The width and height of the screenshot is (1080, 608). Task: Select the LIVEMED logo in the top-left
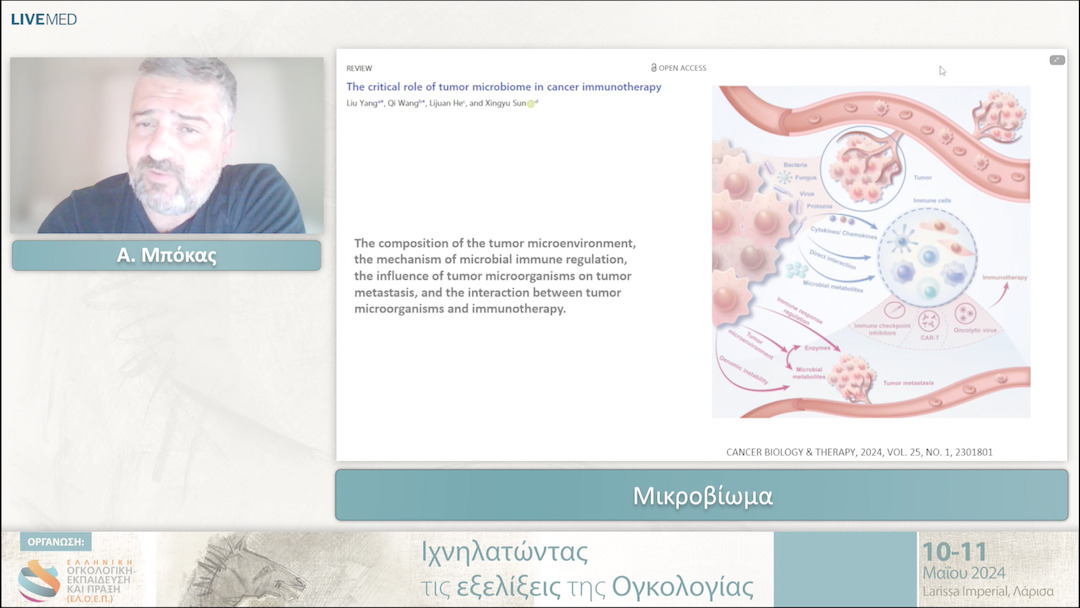[x=43, y=18]
